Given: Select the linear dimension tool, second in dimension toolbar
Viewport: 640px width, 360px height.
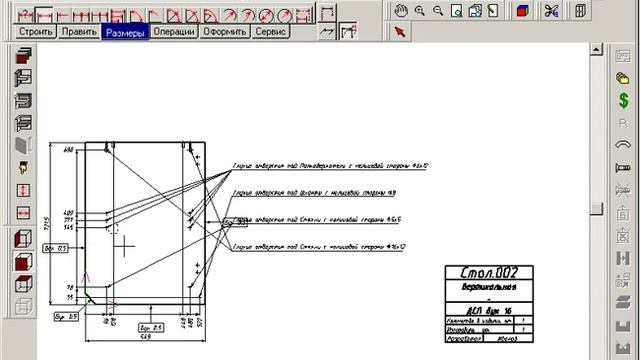Looking at the screenshot, I should (x=44, y=16).
